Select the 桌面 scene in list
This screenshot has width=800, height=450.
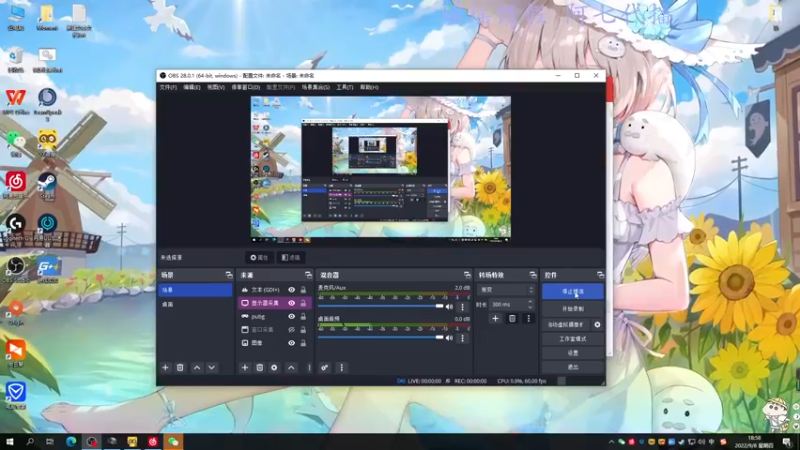click(x=195, y=304)
